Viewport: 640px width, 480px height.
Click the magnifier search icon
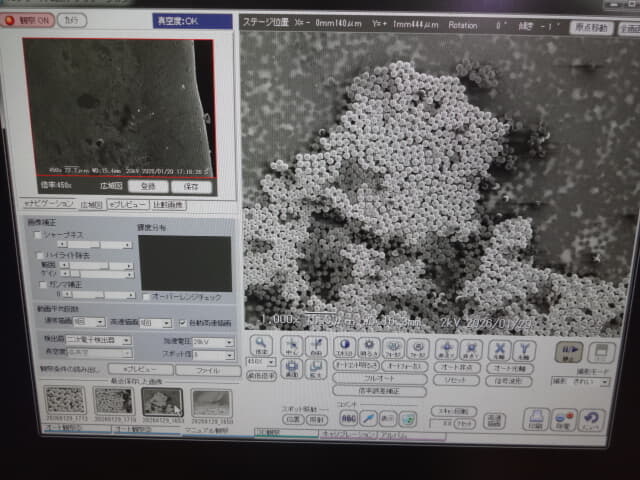261,344
